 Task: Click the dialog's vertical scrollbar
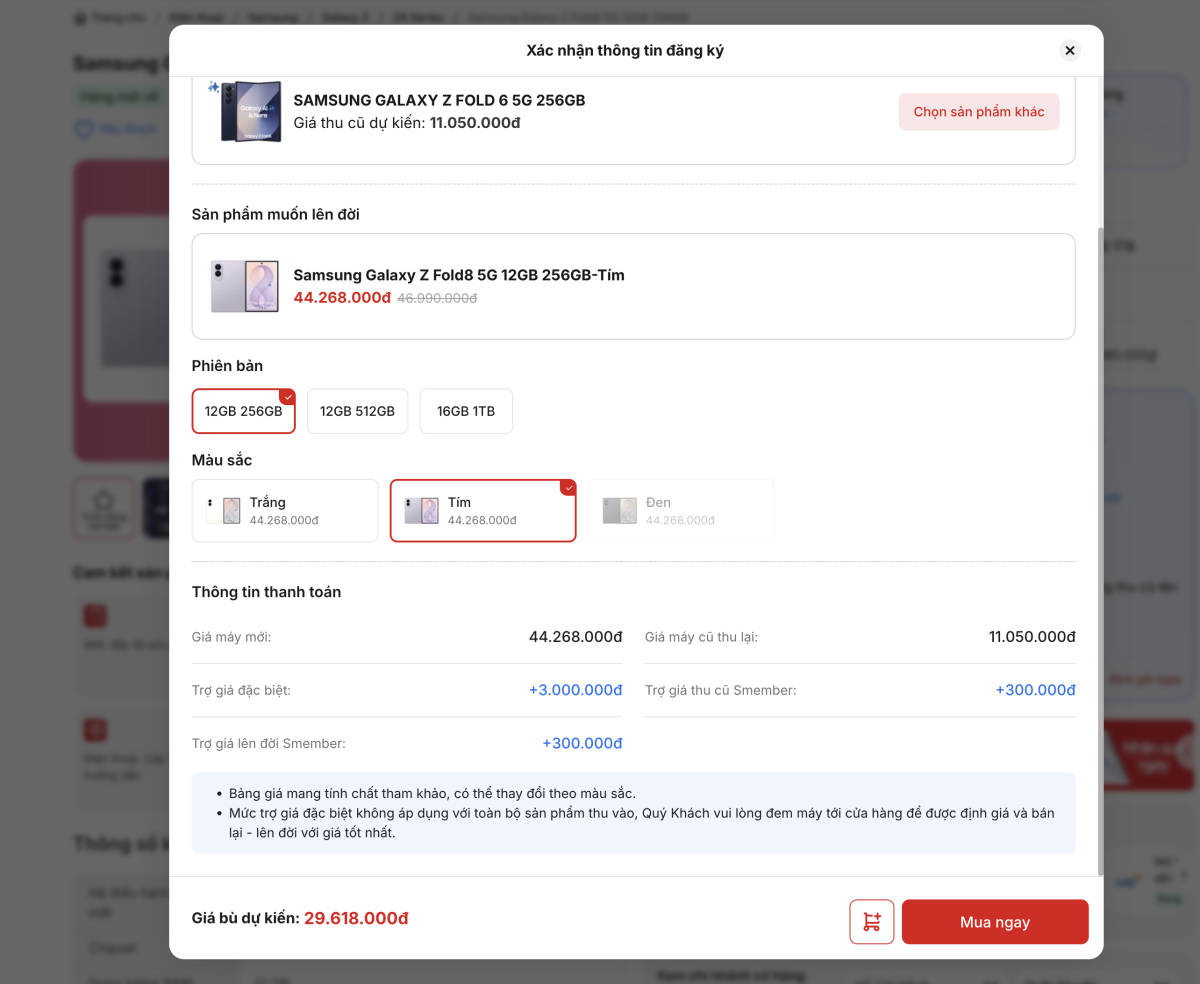coord(1101,550)
